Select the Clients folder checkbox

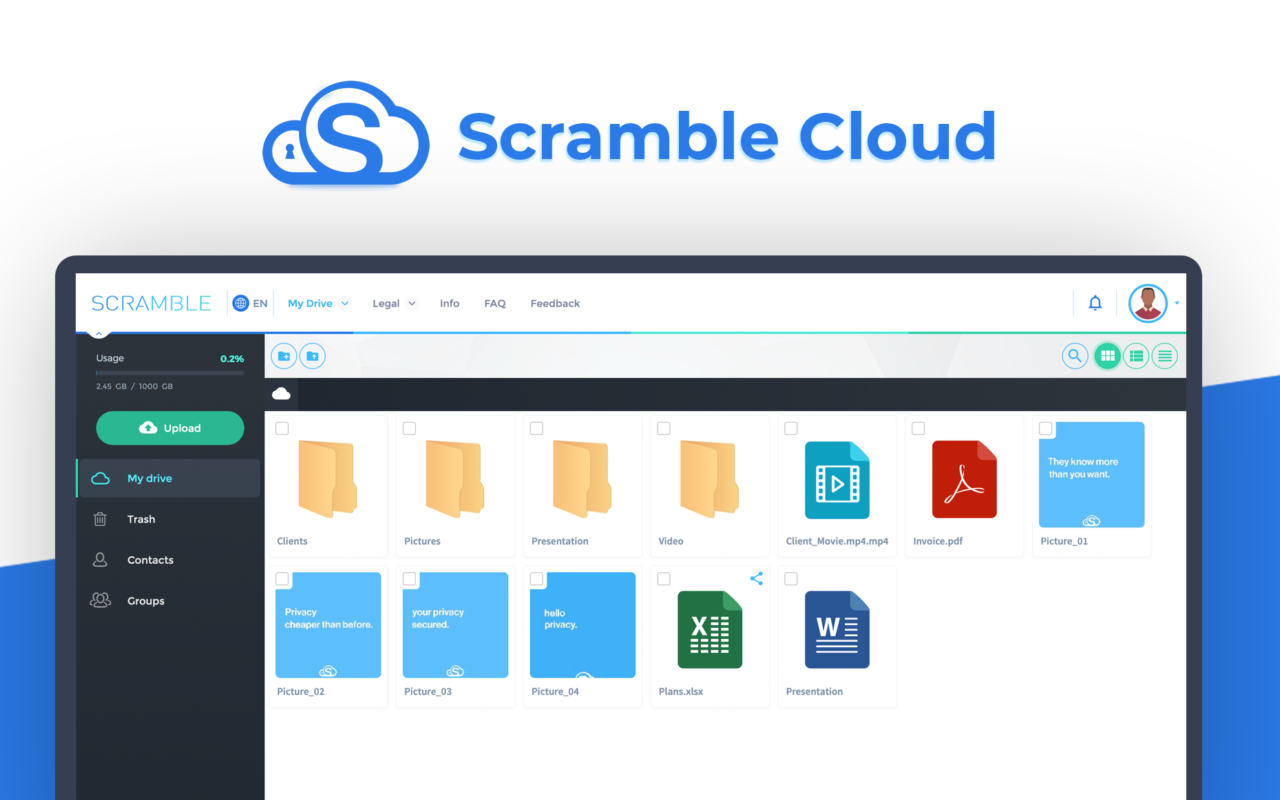click(282, 428)
